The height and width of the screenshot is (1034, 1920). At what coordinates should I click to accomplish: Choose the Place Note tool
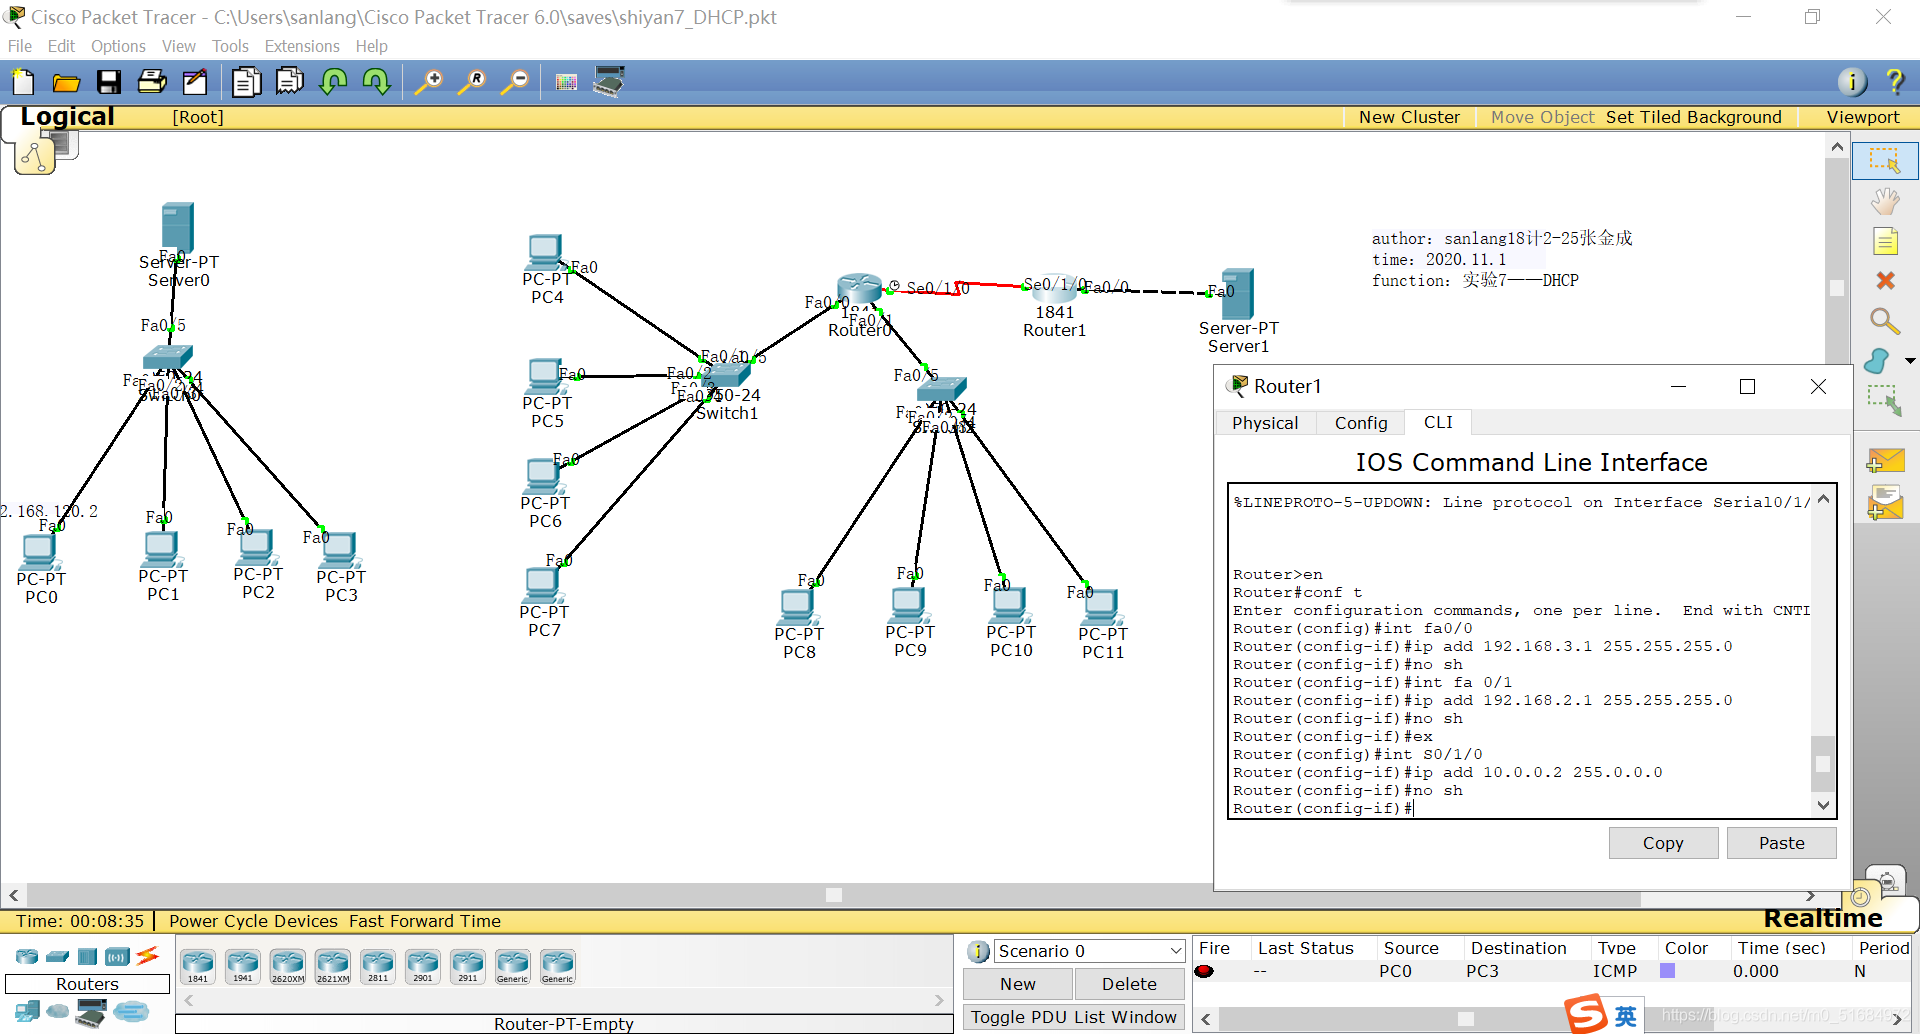pos(1885,242)
